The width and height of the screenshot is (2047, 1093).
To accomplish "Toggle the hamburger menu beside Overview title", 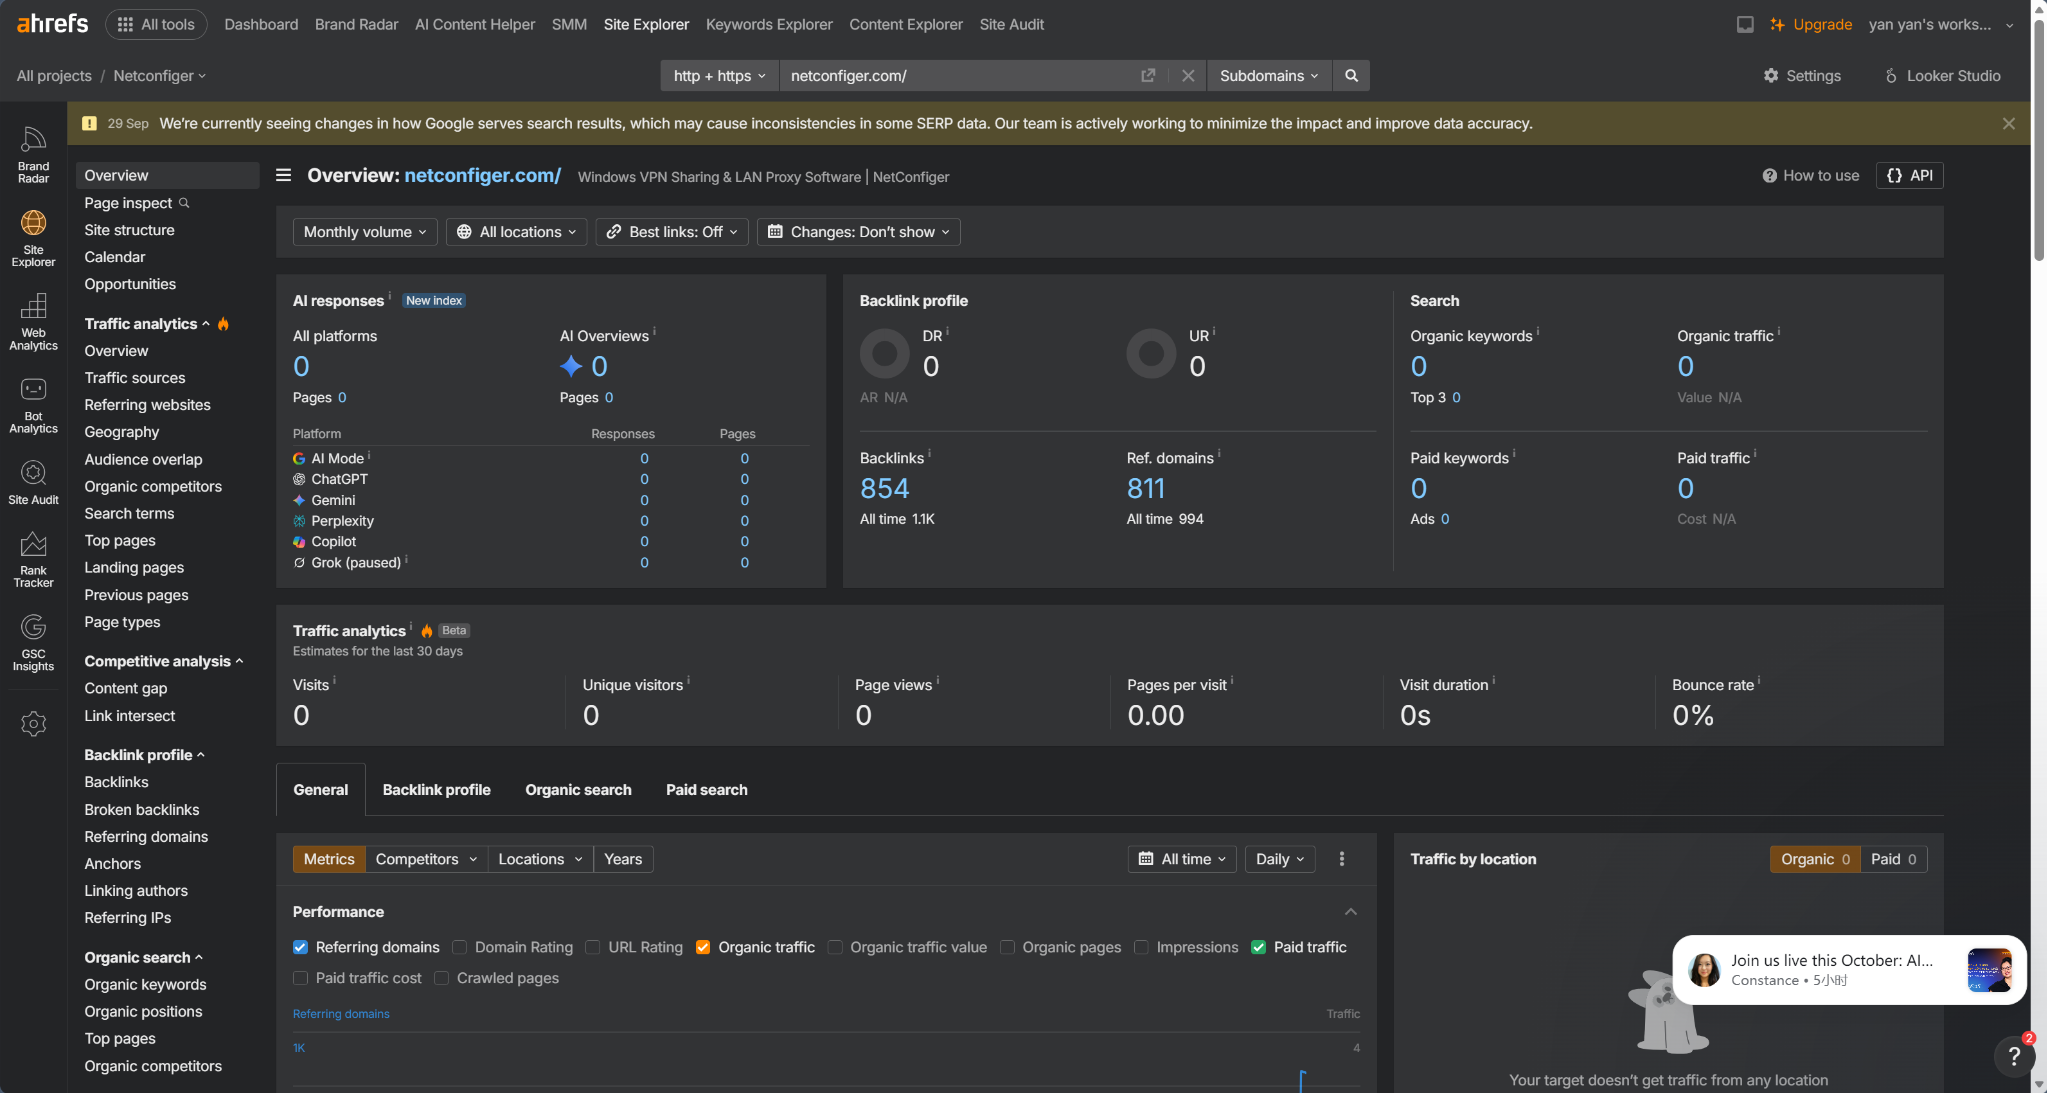I will (284, 175).
